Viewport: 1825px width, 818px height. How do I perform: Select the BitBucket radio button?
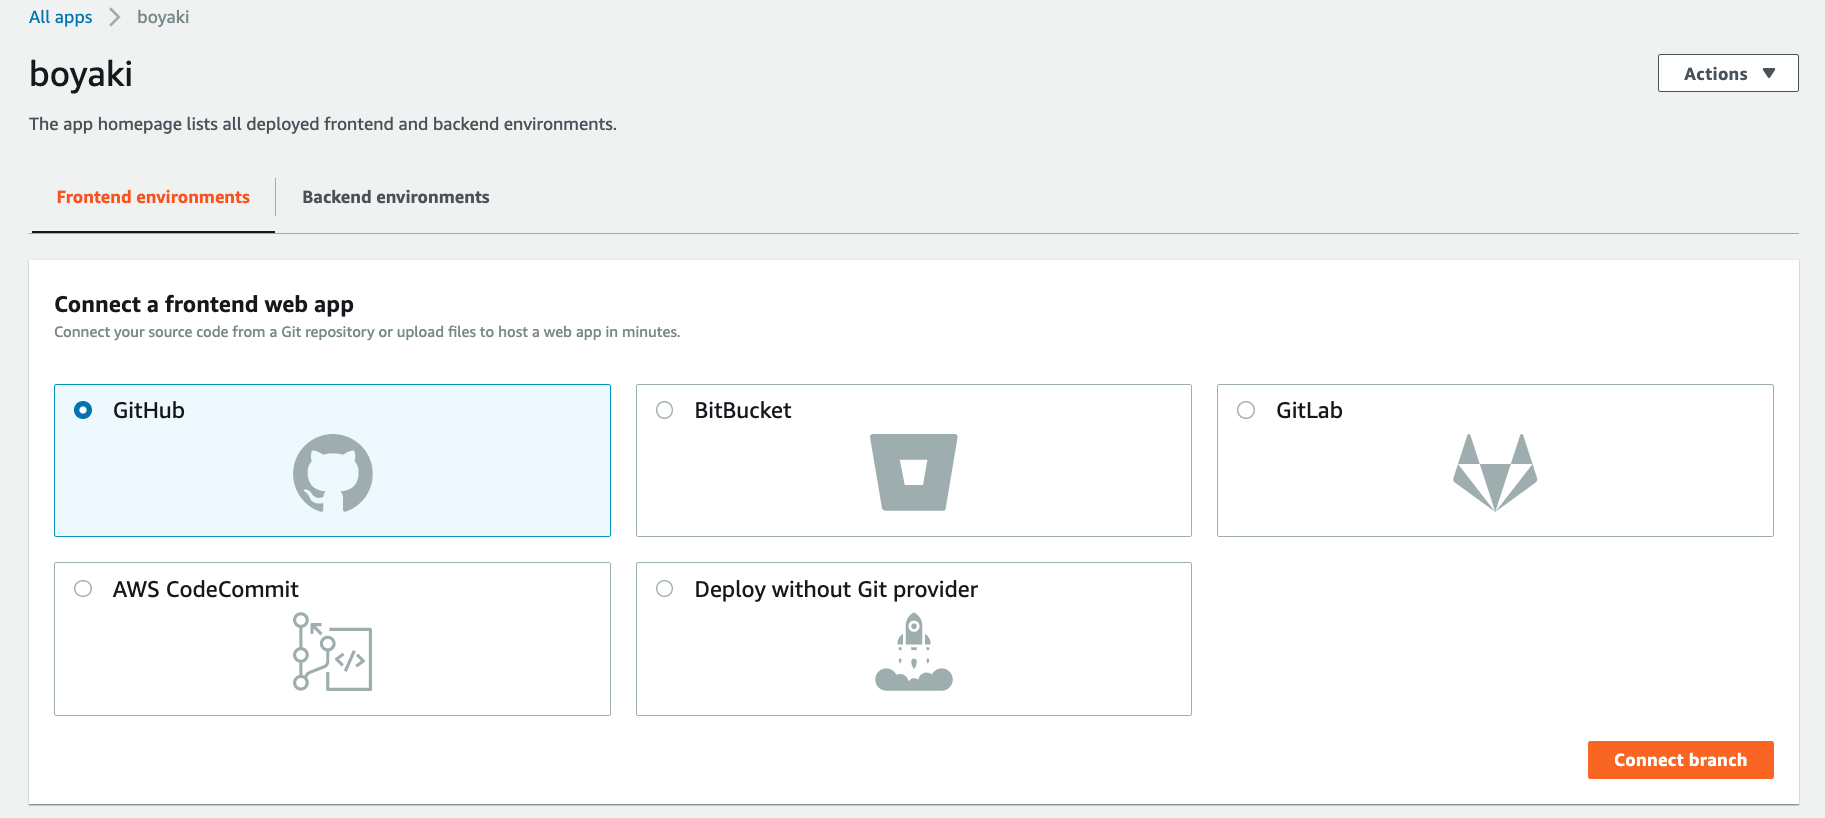point(665,410)
